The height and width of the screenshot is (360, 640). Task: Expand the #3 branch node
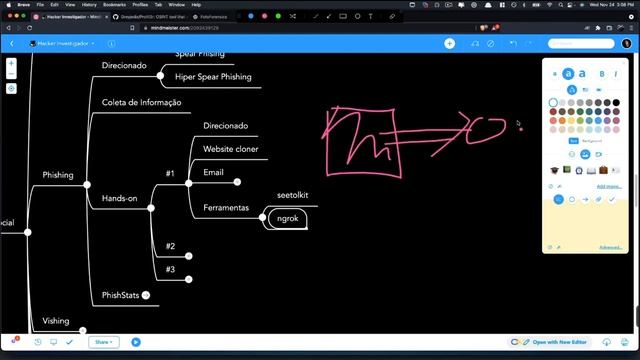coord(189,279)
